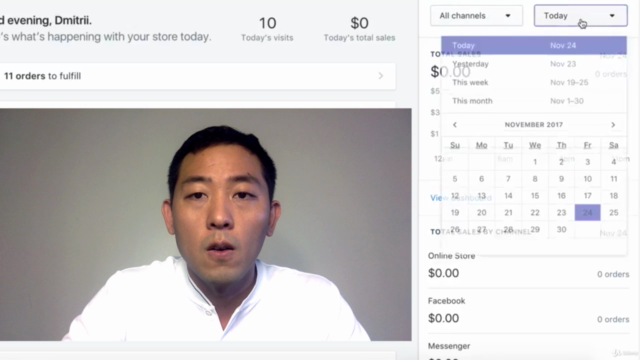Click the Facebook channel label
This screenshot has width=640, height=360.
(447, 301)
